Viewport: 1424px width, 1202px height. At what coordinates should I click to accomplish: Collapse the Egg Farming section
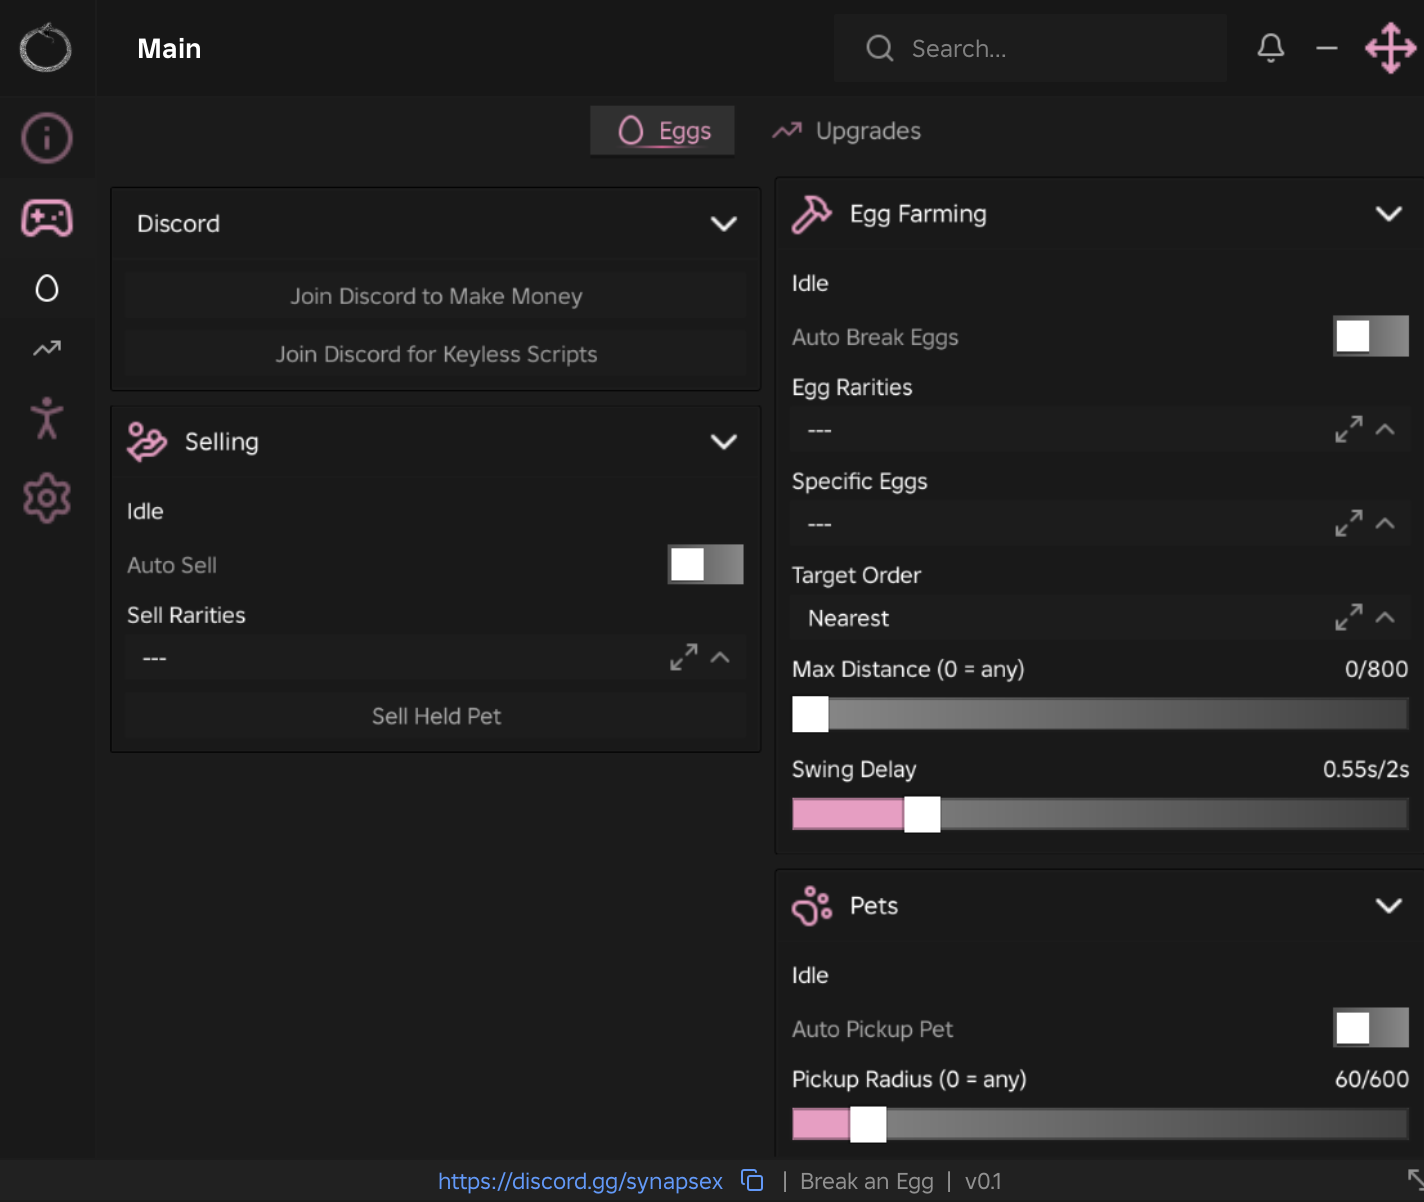pyautogui.click(x=1389, y=214)
